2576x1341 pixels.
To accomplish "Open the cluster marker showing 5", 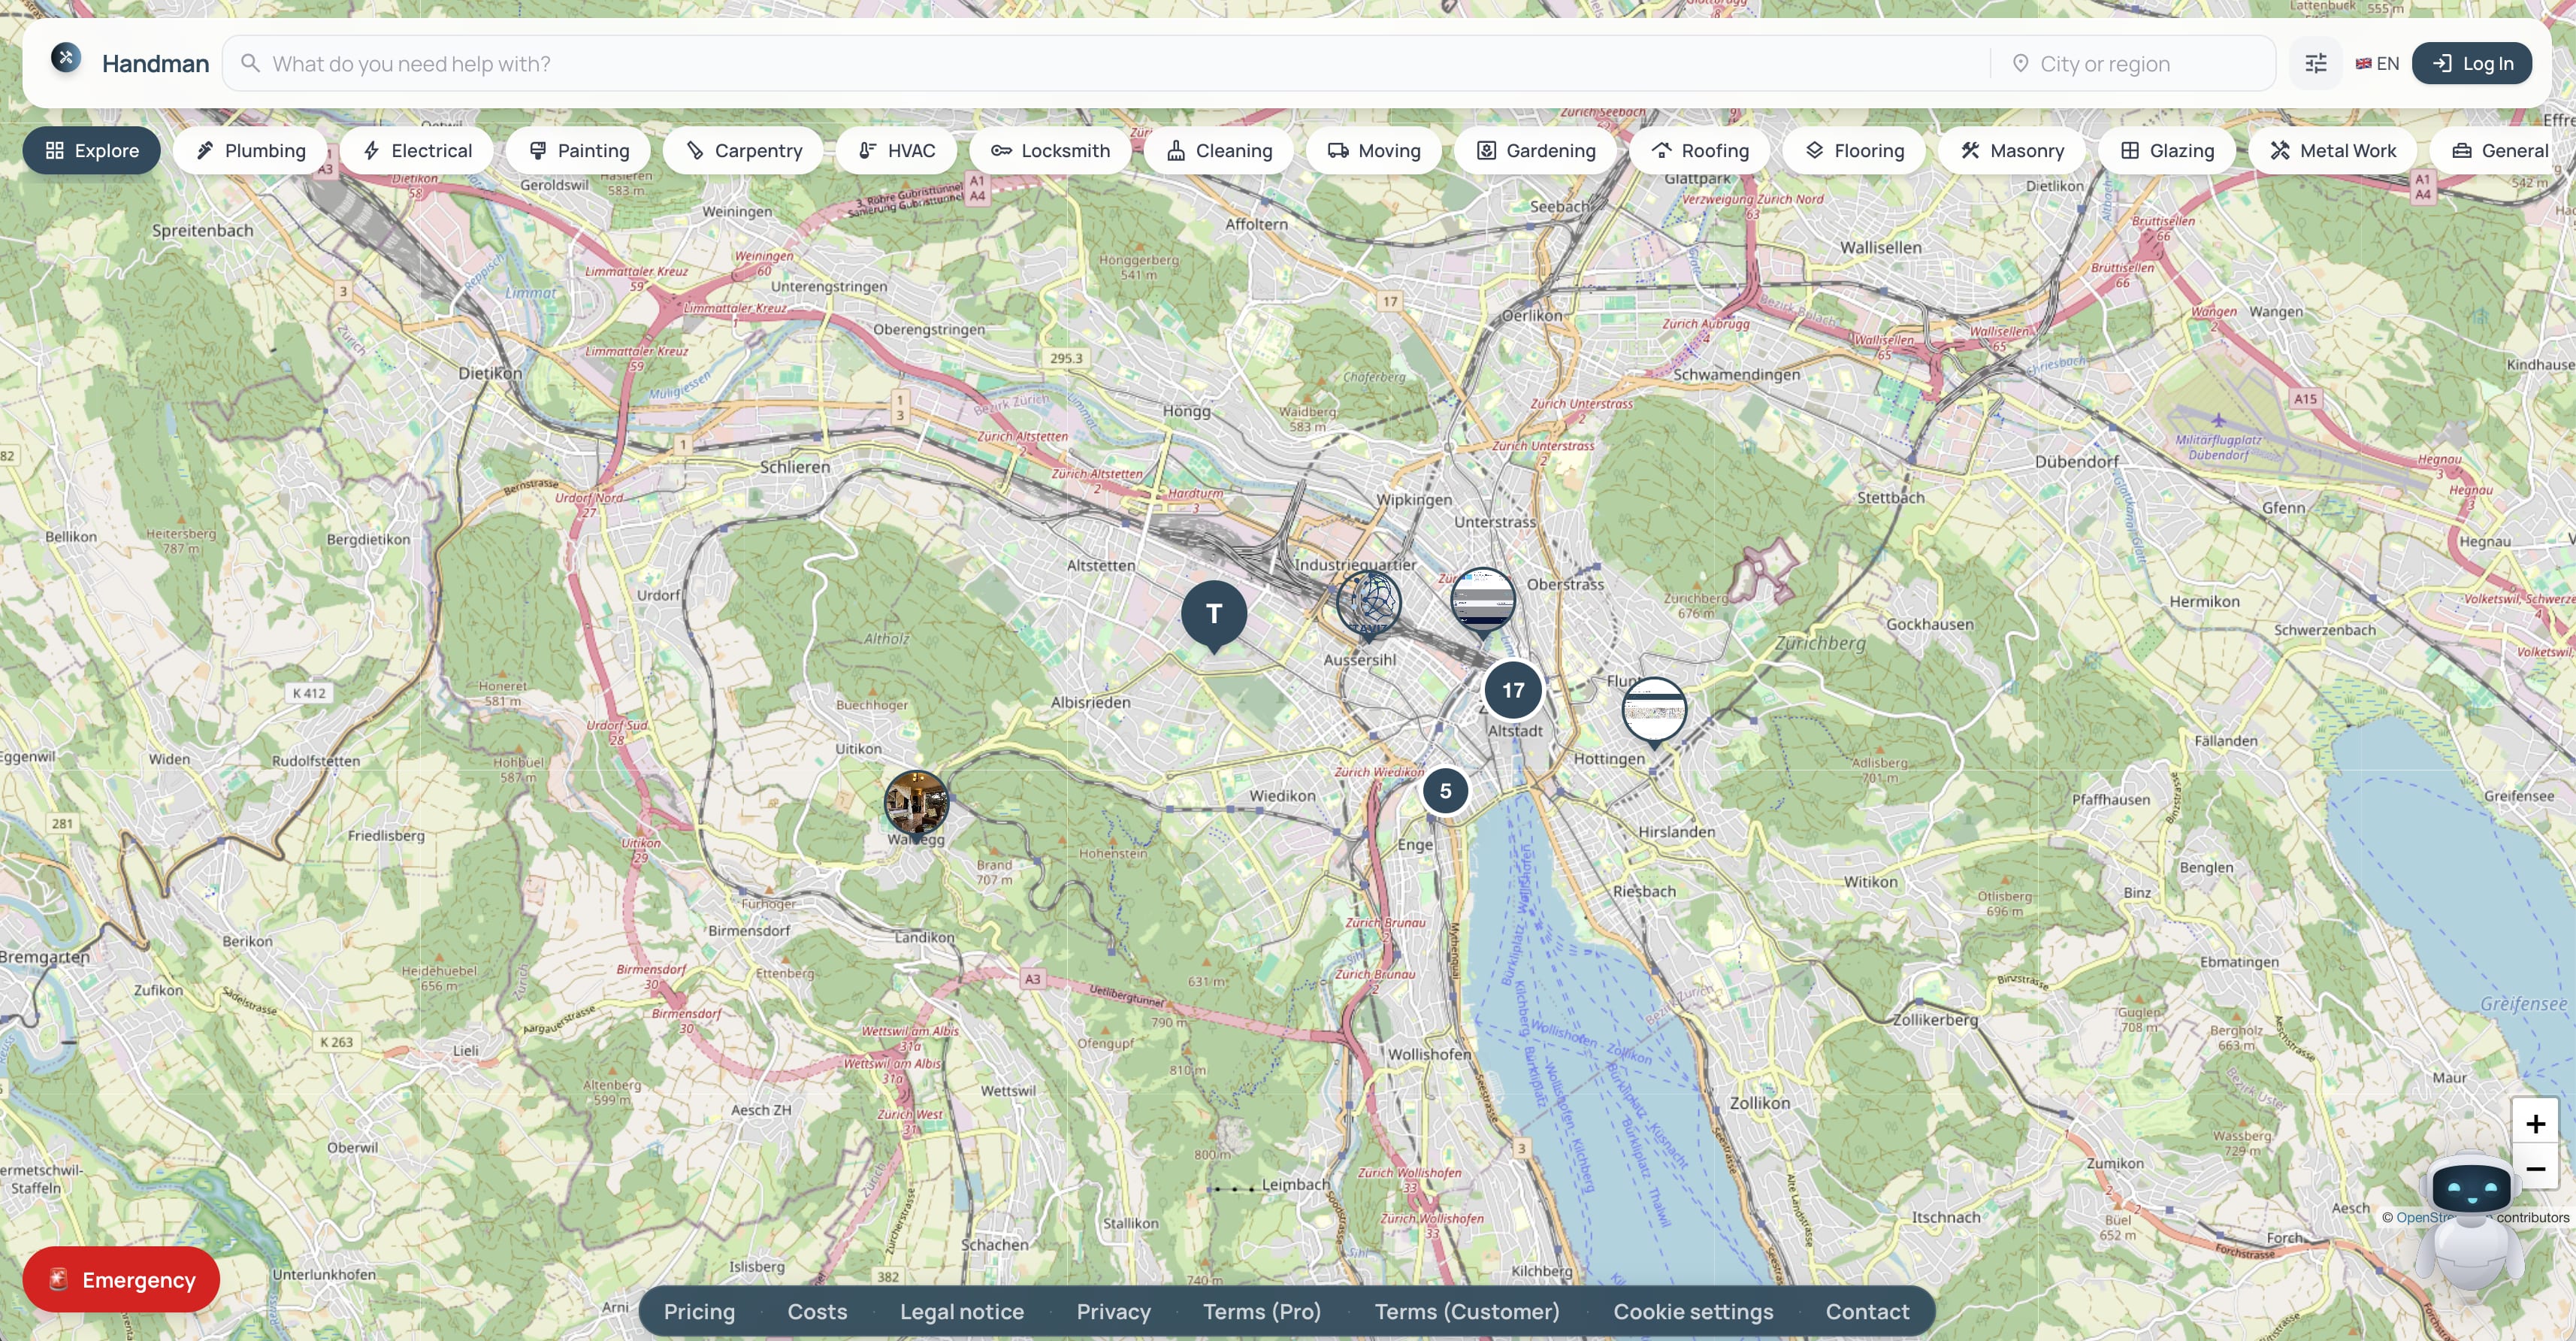I will 1445,791.
